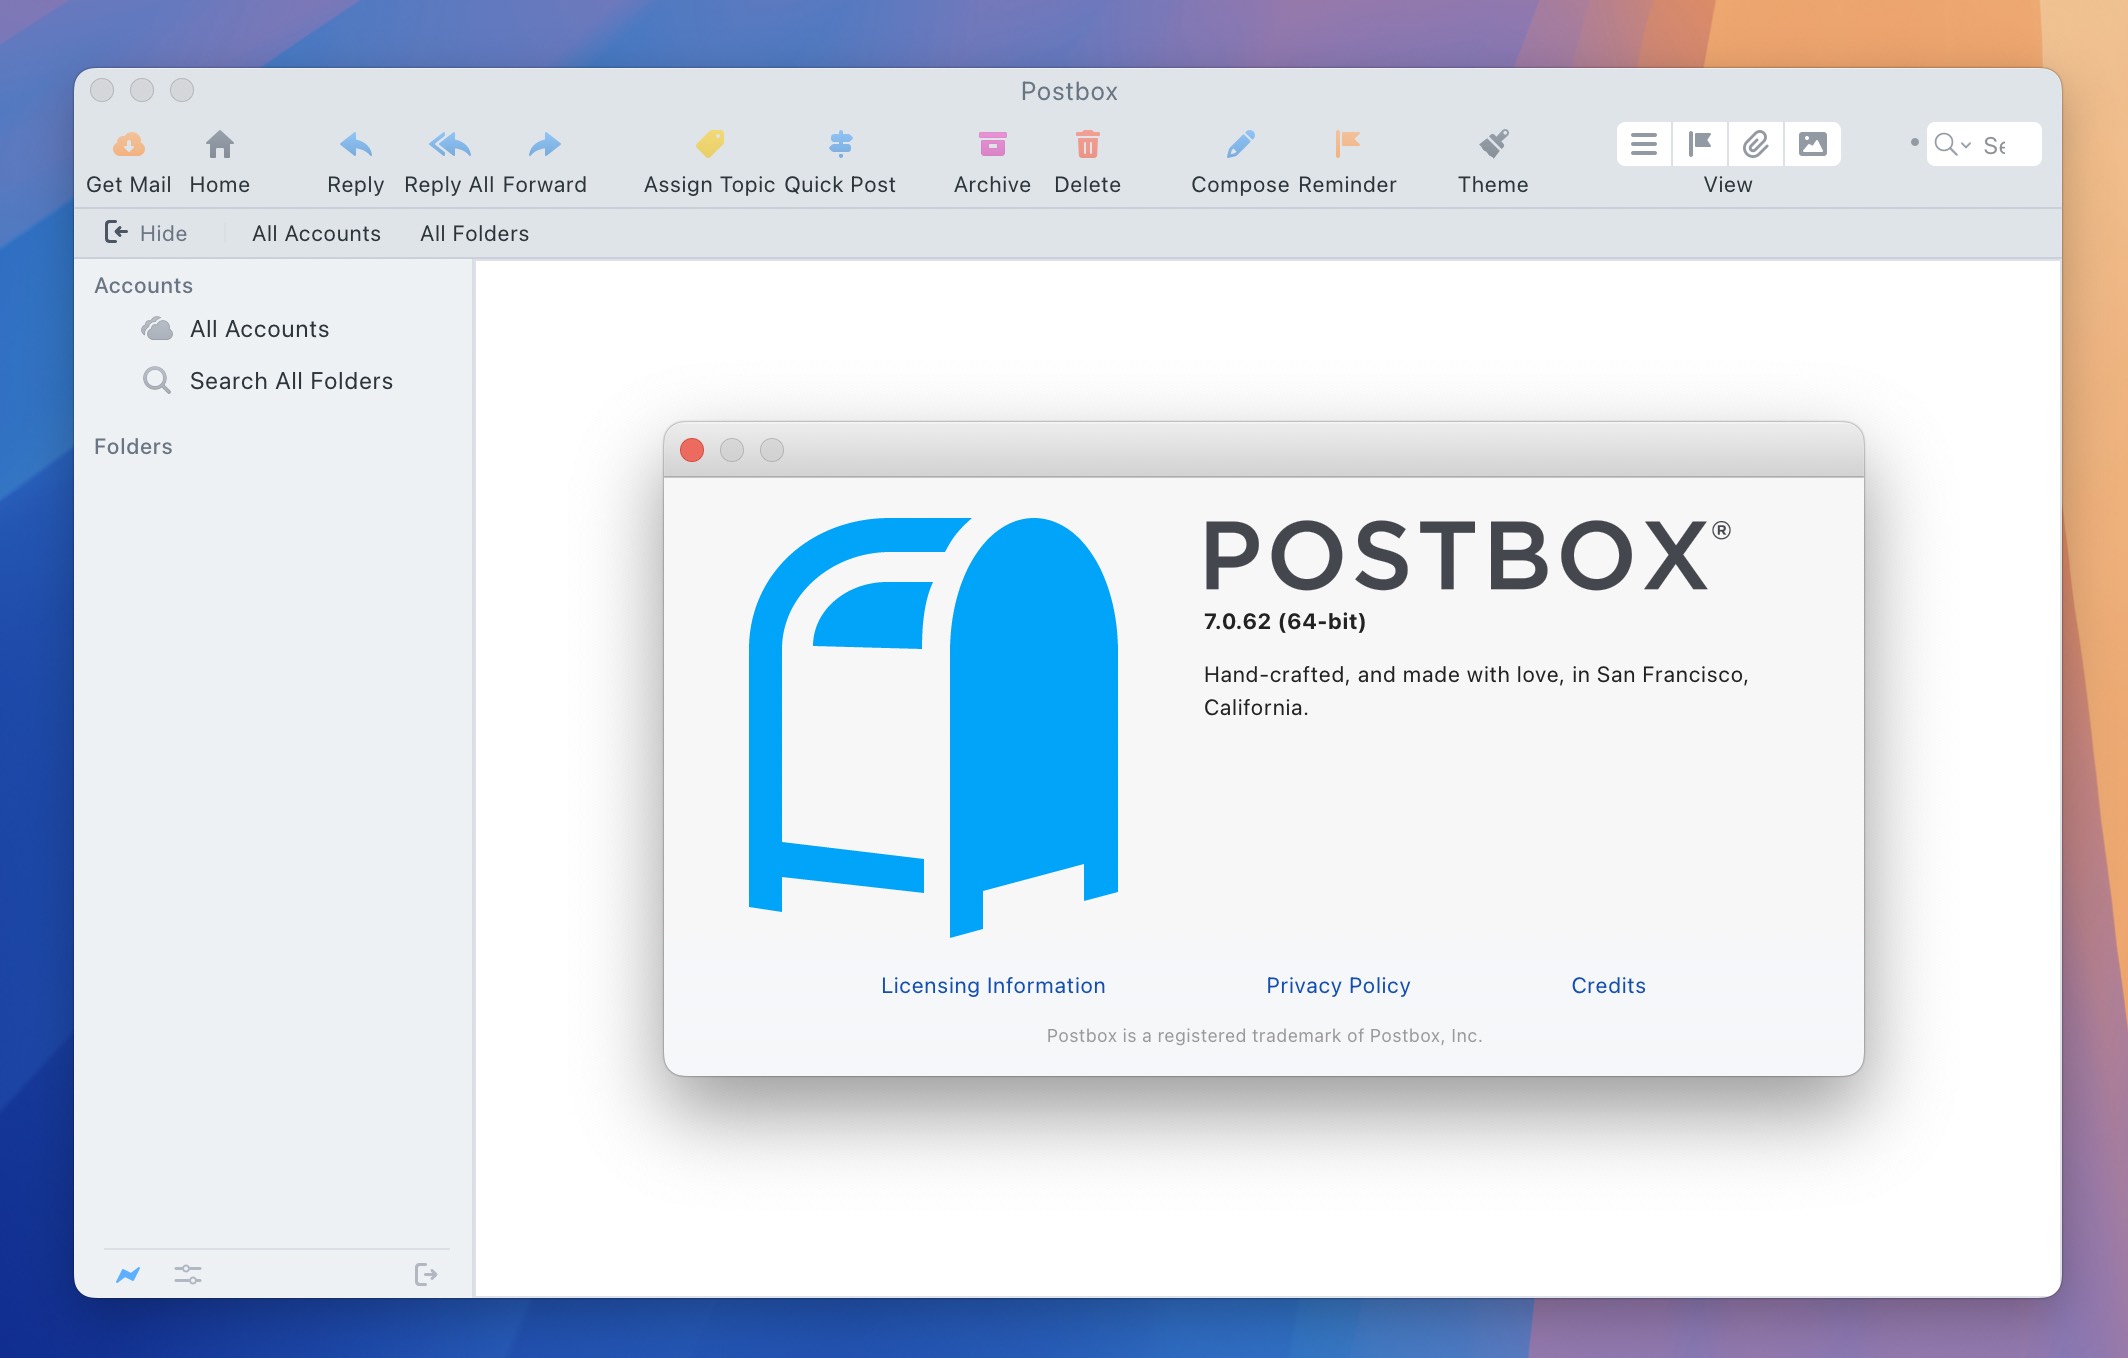This screenshot has height=1358, width=2128.
Task: Click the version text 7.0.62 (64-bit)
Action: pos(1284,621)
